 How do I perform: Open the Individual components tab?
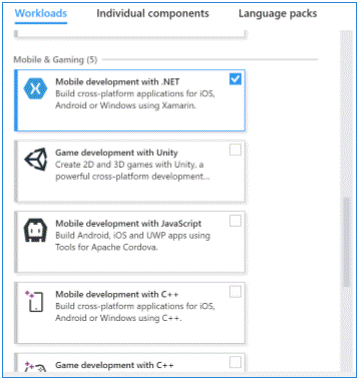click(153, 13)
